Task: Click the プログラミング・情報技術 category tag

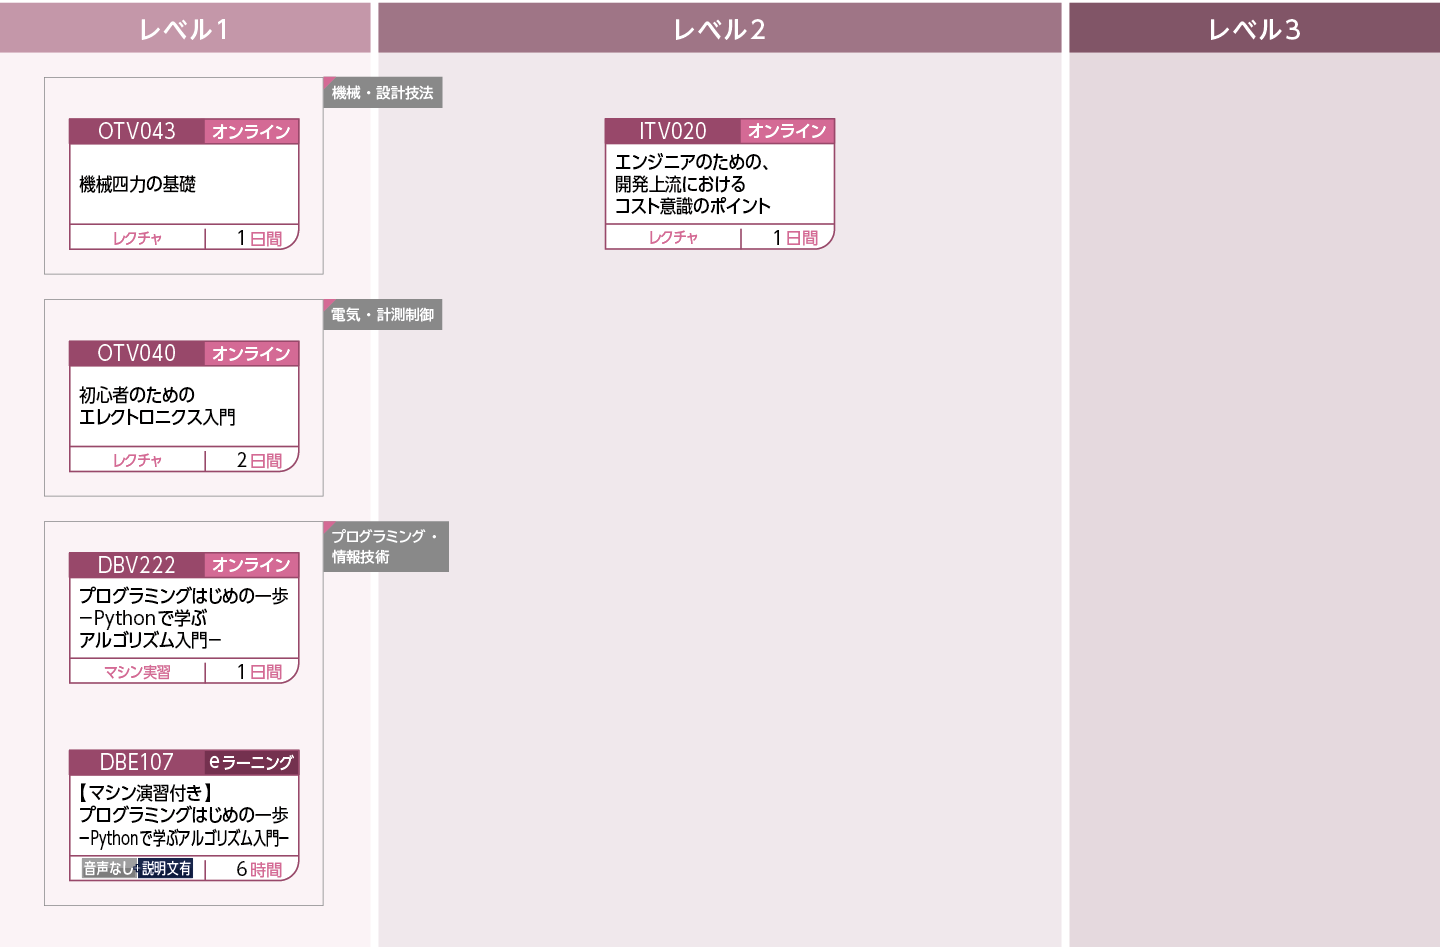Action: coord(385,546)
